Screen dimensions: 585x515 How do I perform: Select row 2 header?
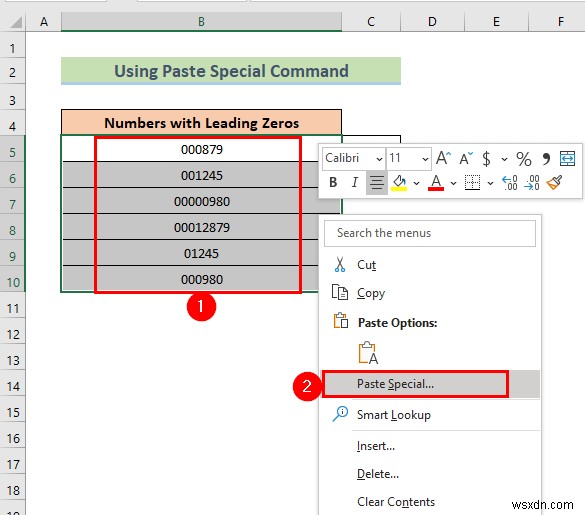(13, 72)
